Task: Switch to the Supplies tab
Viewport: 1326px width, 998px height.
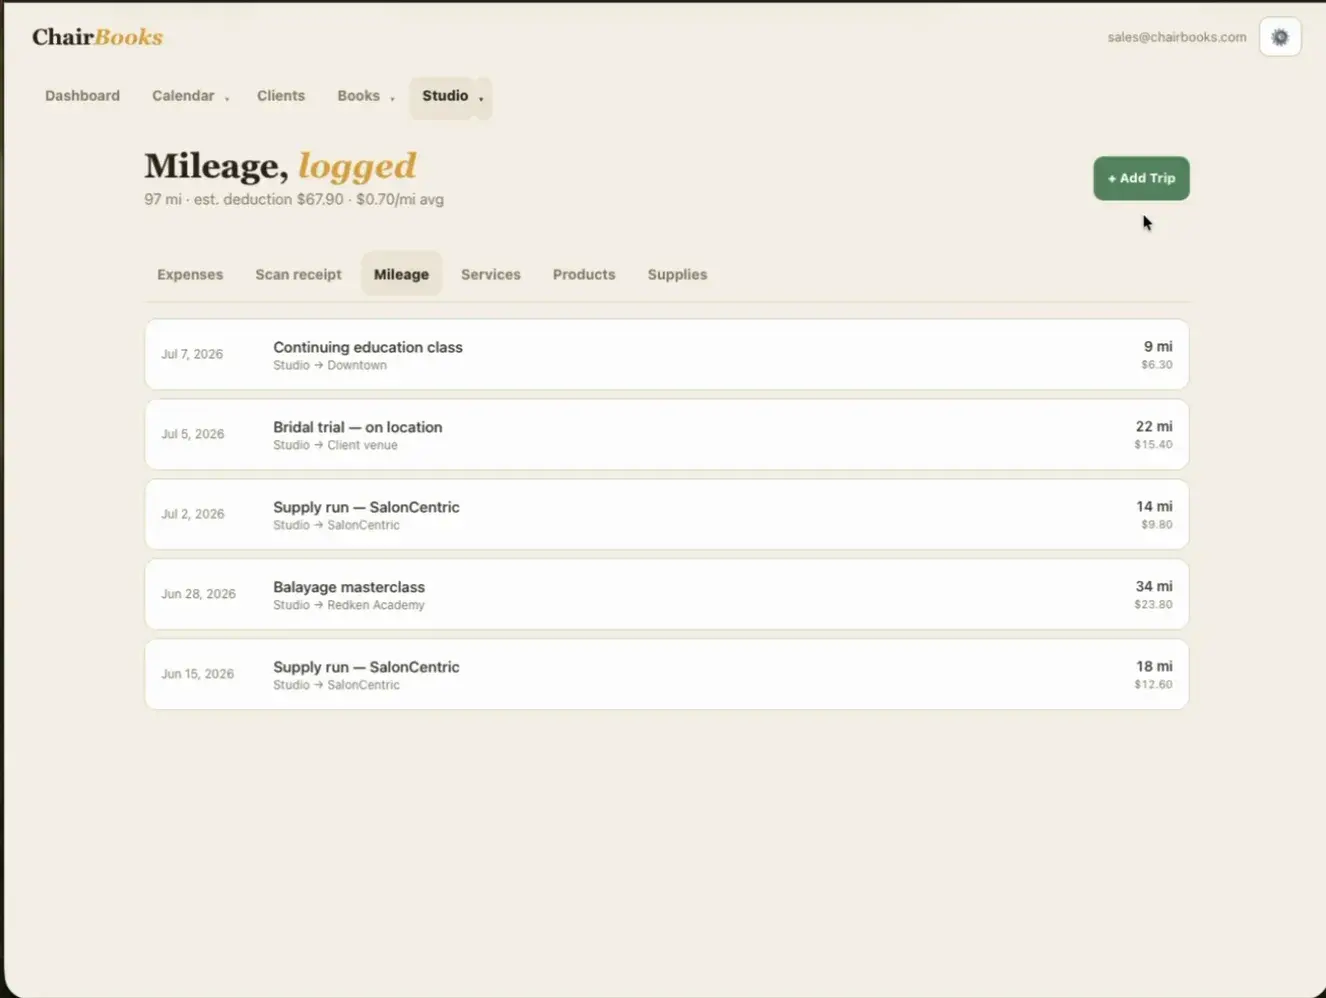Action: [x=677, y=274]
